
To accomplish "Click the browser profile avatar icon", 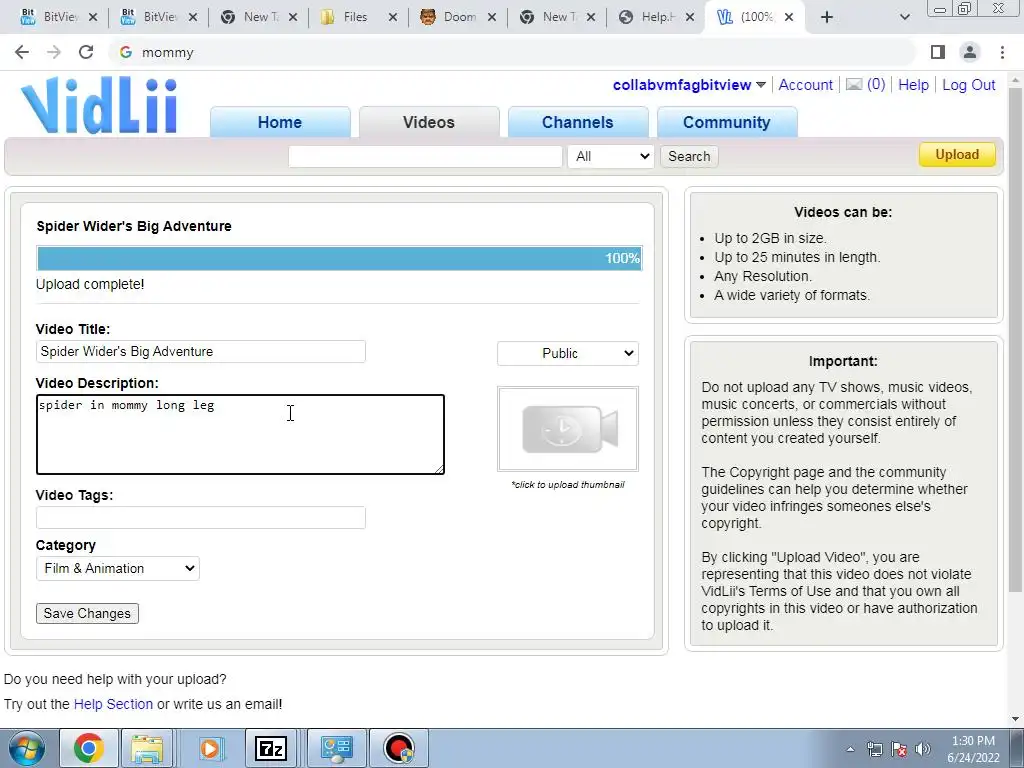I will (x=970, y=52).
